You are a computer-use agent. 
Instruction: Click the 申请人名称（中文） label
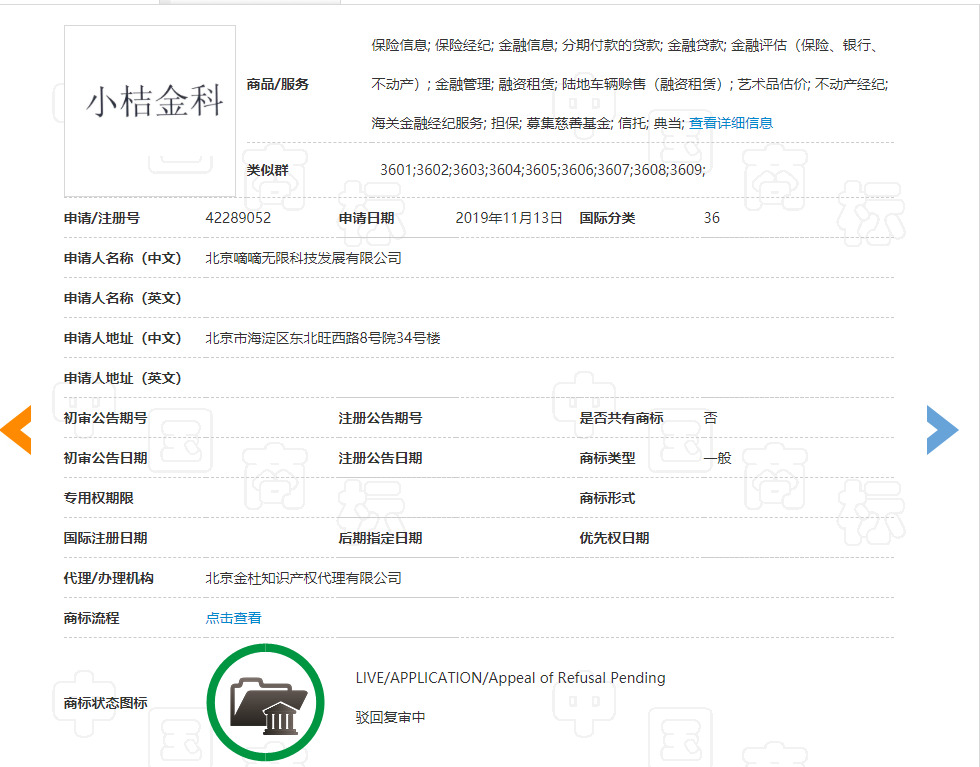coord(122,258)
